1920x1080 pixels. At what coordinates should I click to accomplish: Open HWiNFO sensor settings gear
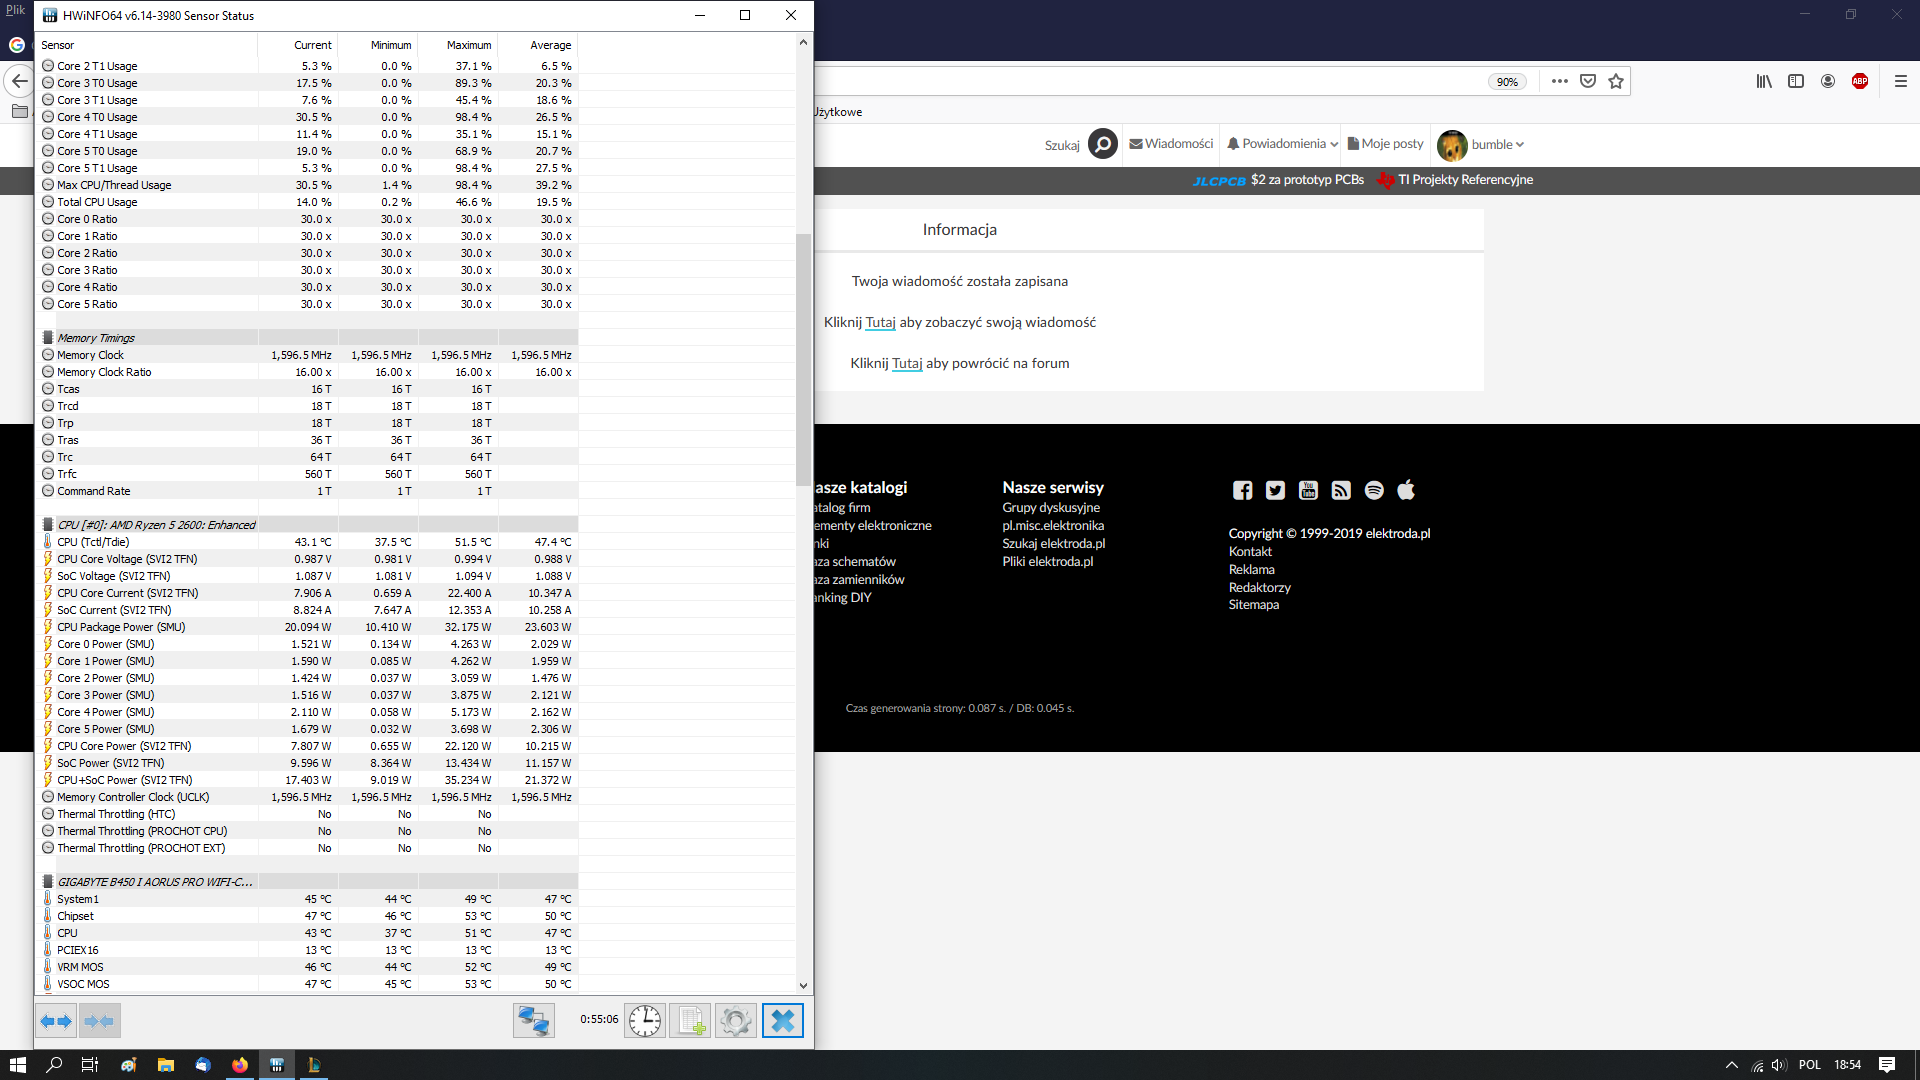coord(735,1021)
